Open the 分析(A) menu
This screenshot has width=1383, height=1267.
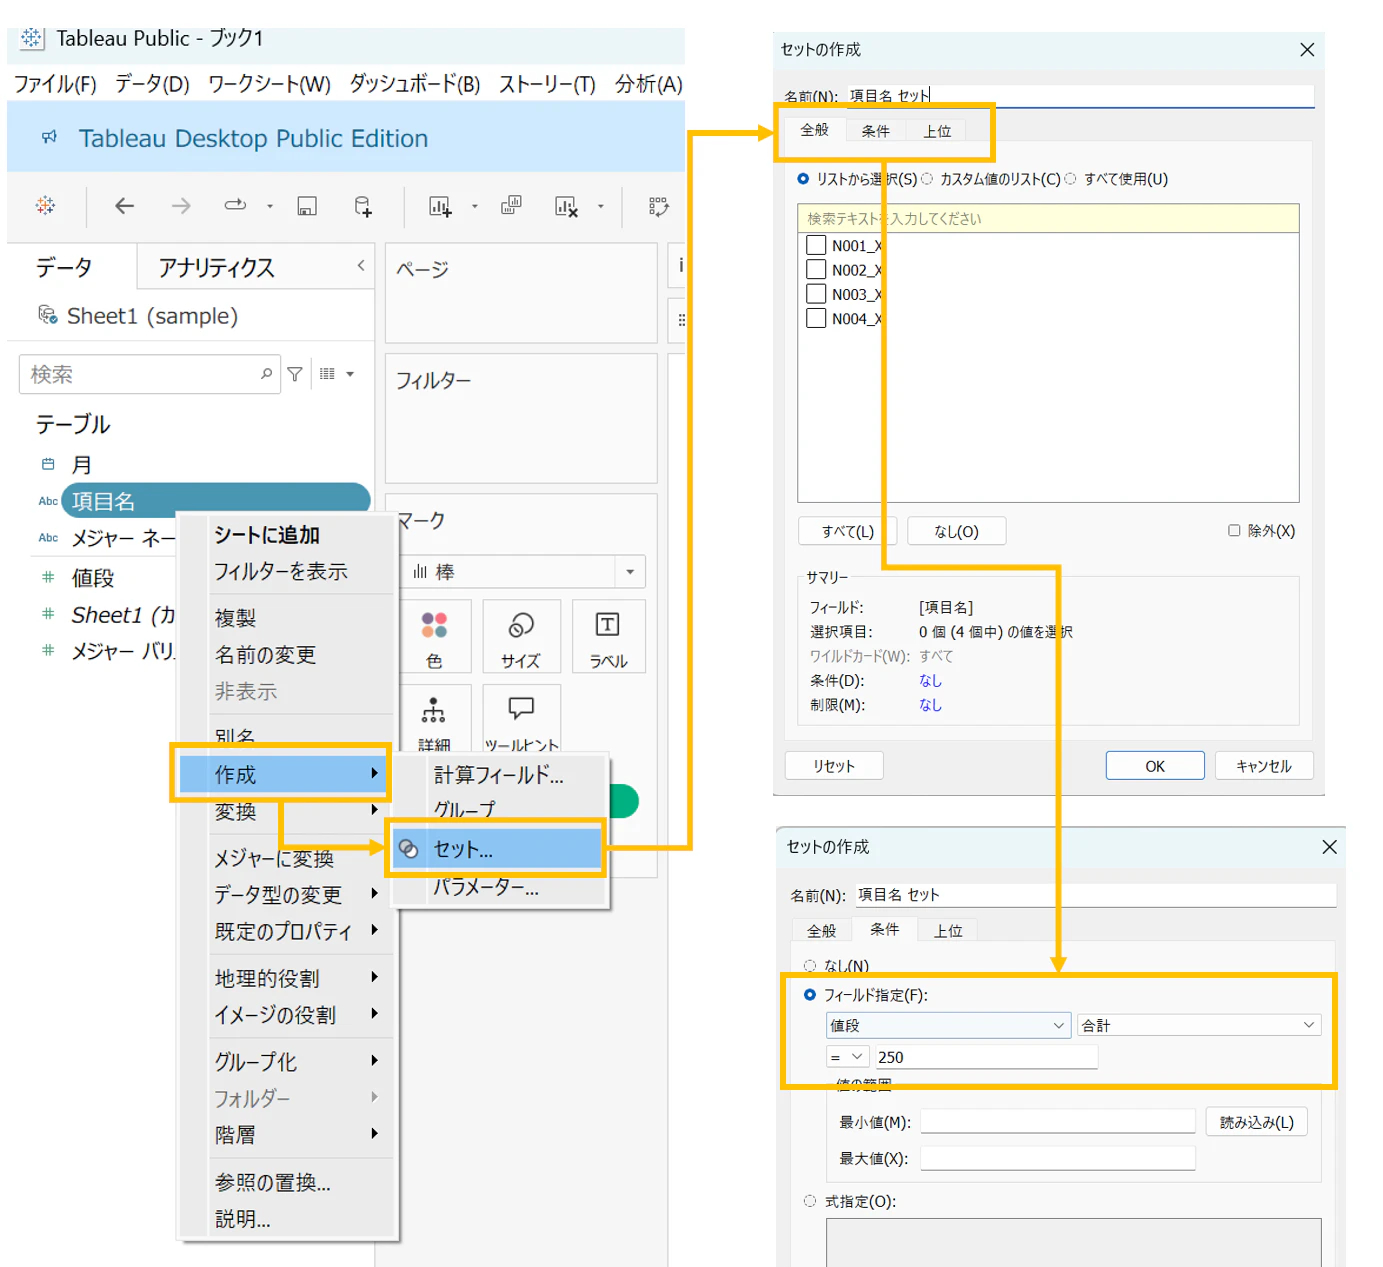point(649,84)
